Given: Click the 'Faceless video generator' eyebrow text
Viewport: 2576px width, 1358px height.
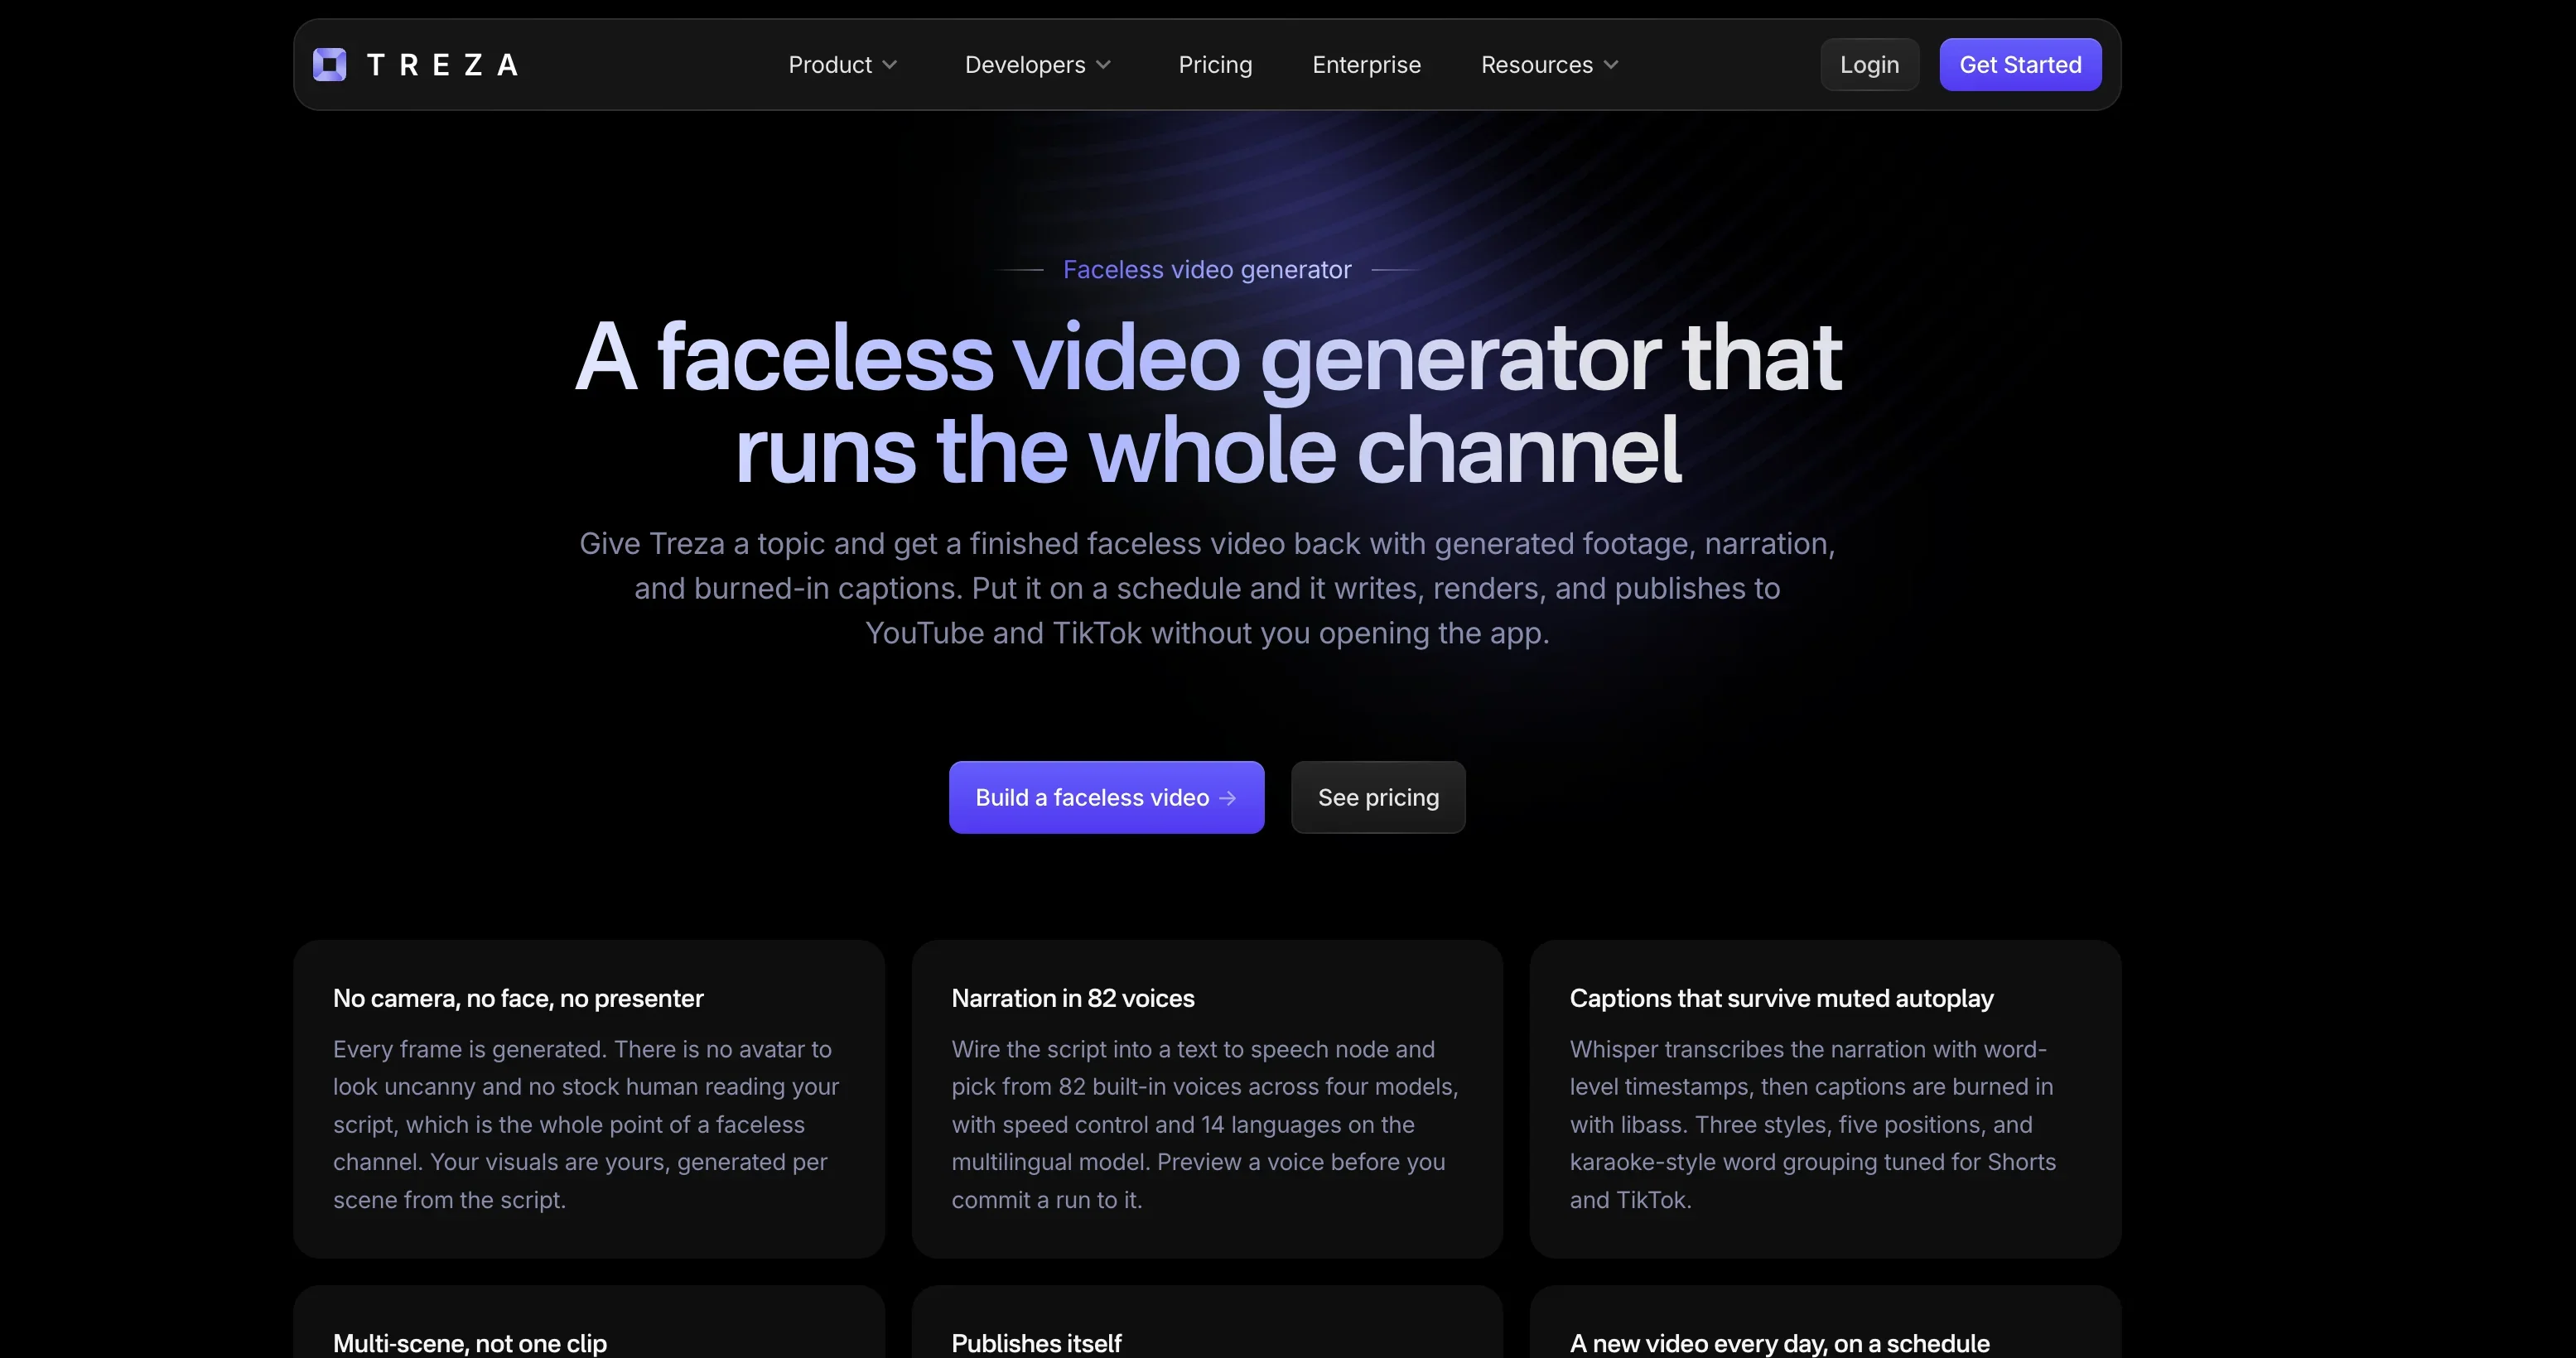Looking at the screenshot, I should pos(1207,270).
